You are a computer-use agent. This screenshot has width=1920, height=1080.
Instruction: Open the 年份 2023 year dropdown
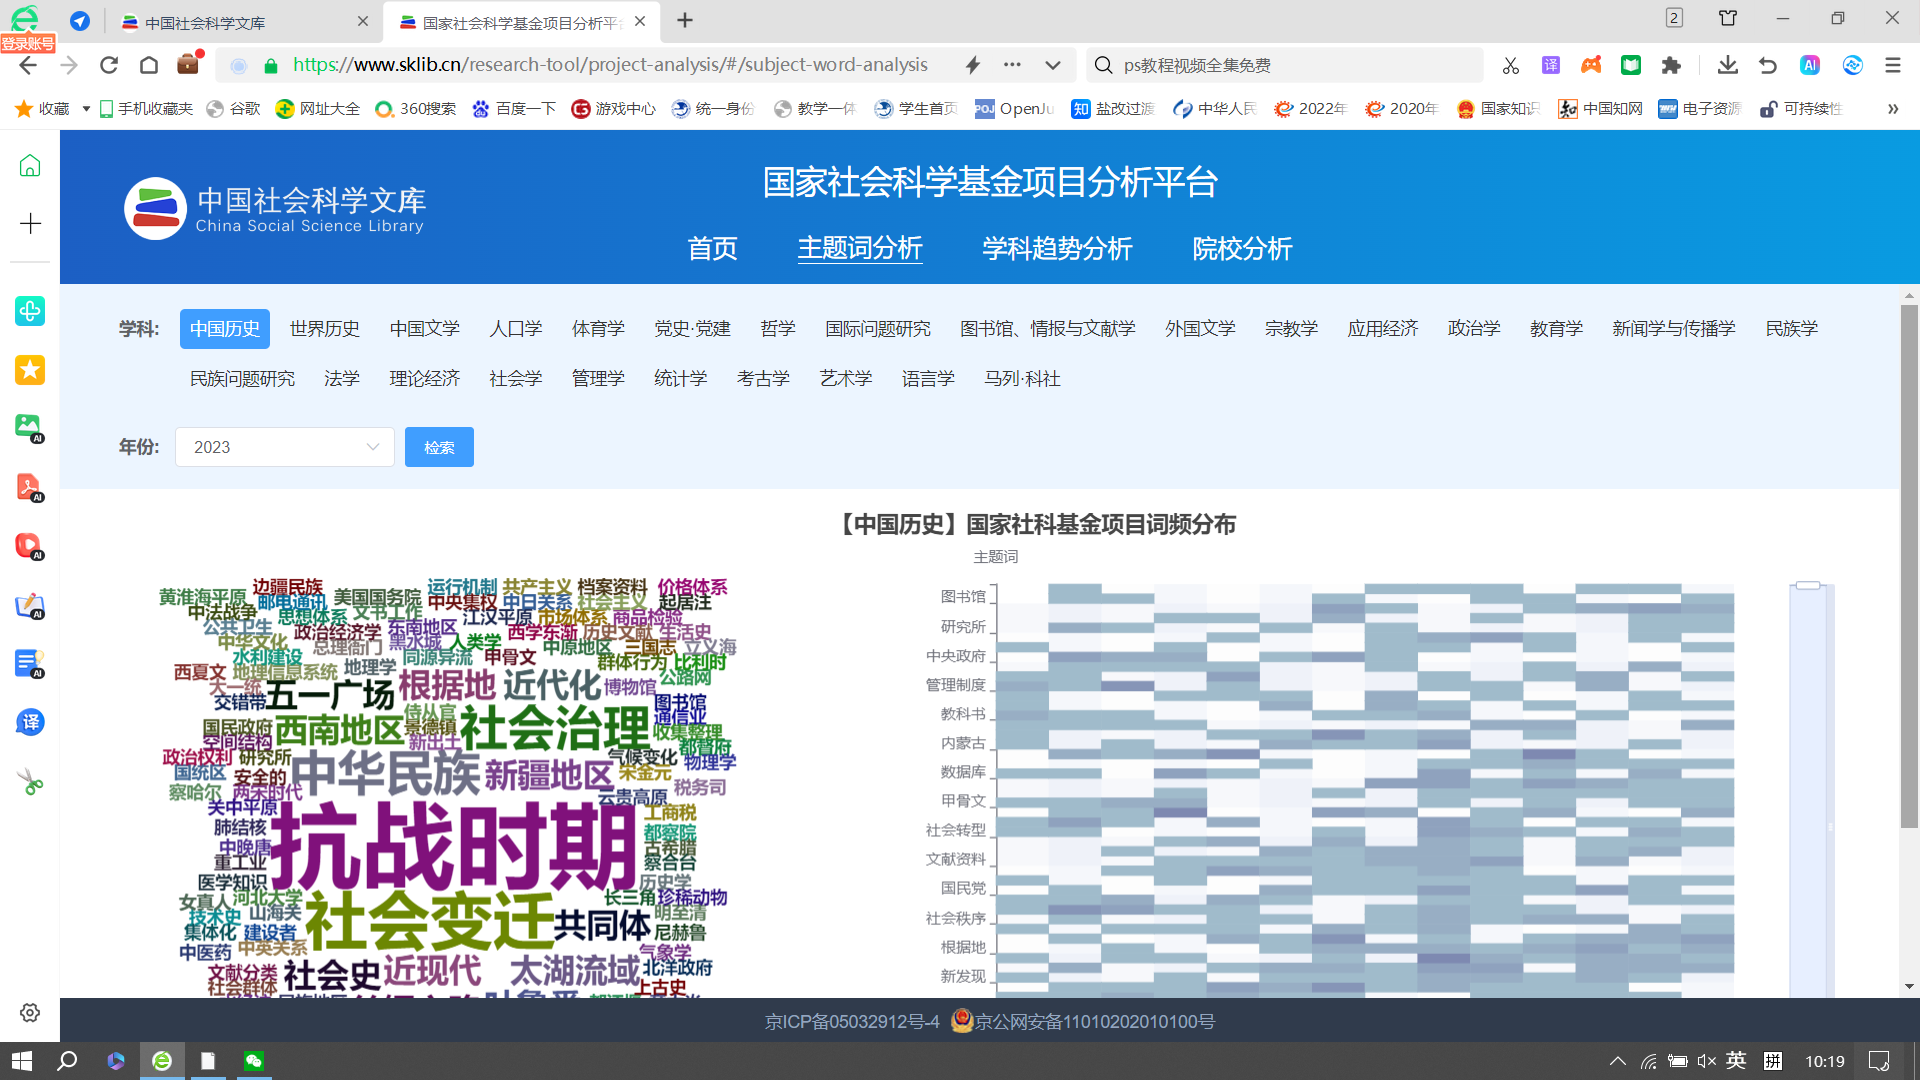[x=285, y=447]
